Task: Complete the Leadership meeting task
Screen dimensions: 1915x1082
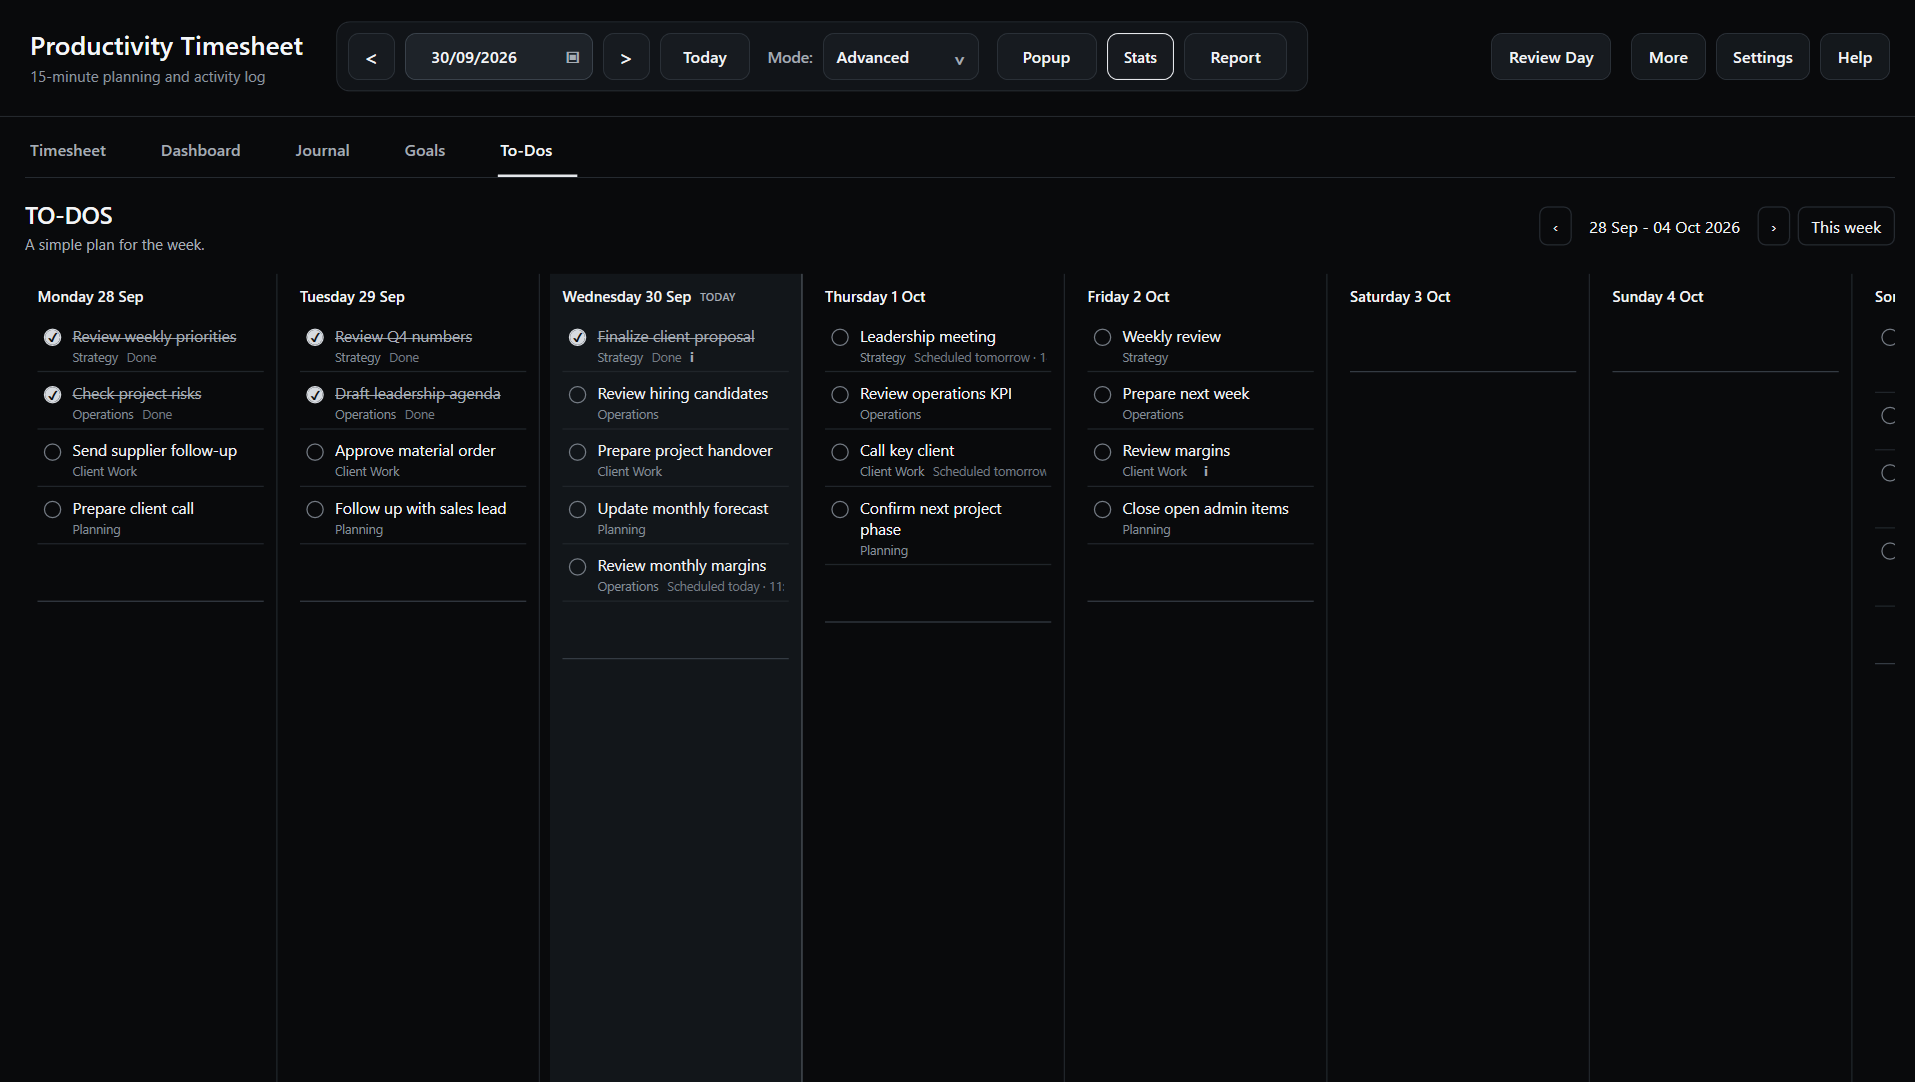Action: pyautogui.click(x=840, y=337)
